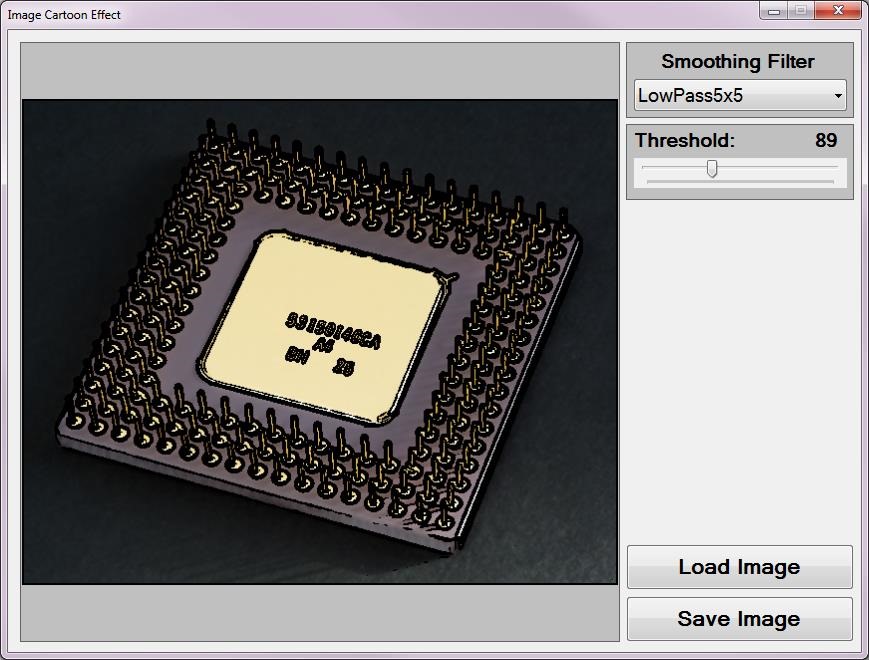Maximize the Image Cartoon Effect window
The image size is (869, 660).
(x=801, y=10)
